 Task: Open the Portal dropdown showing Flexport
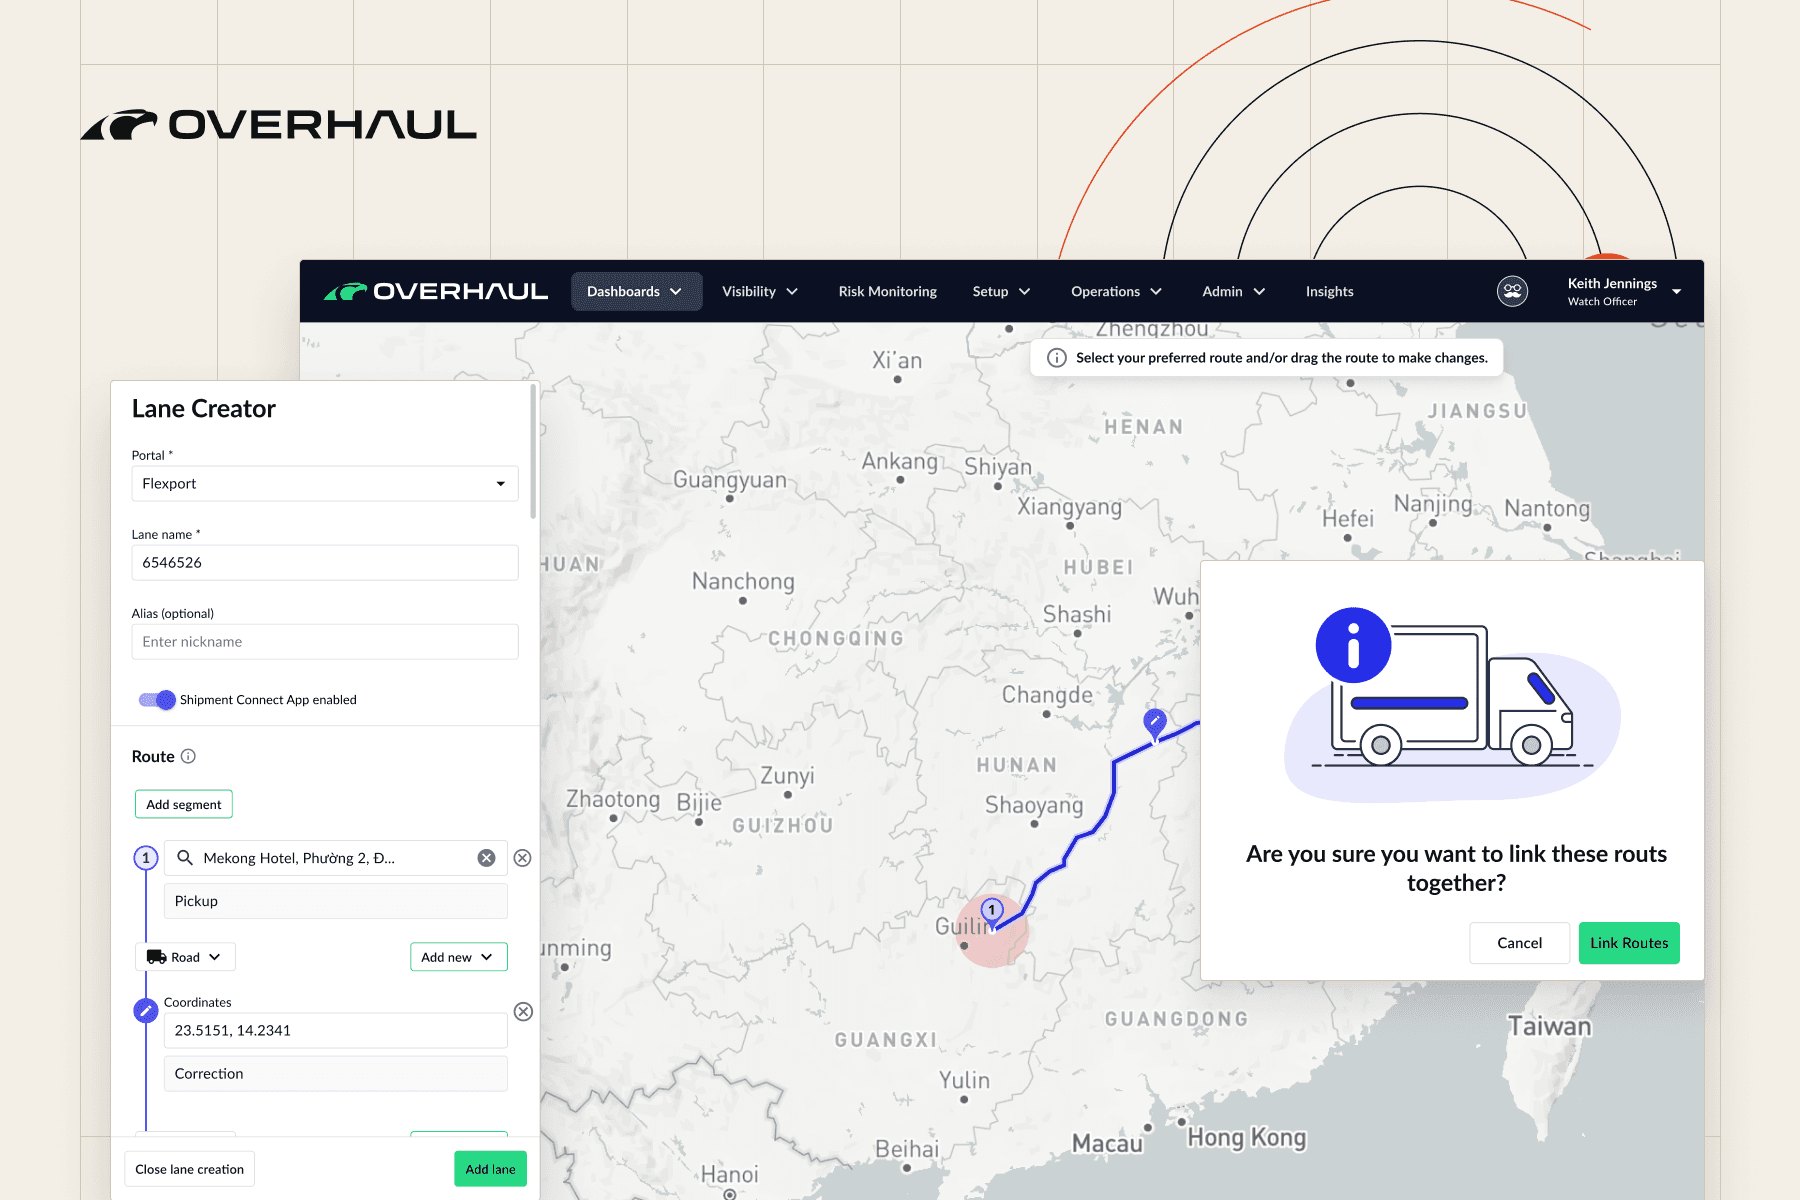point(325,484)
